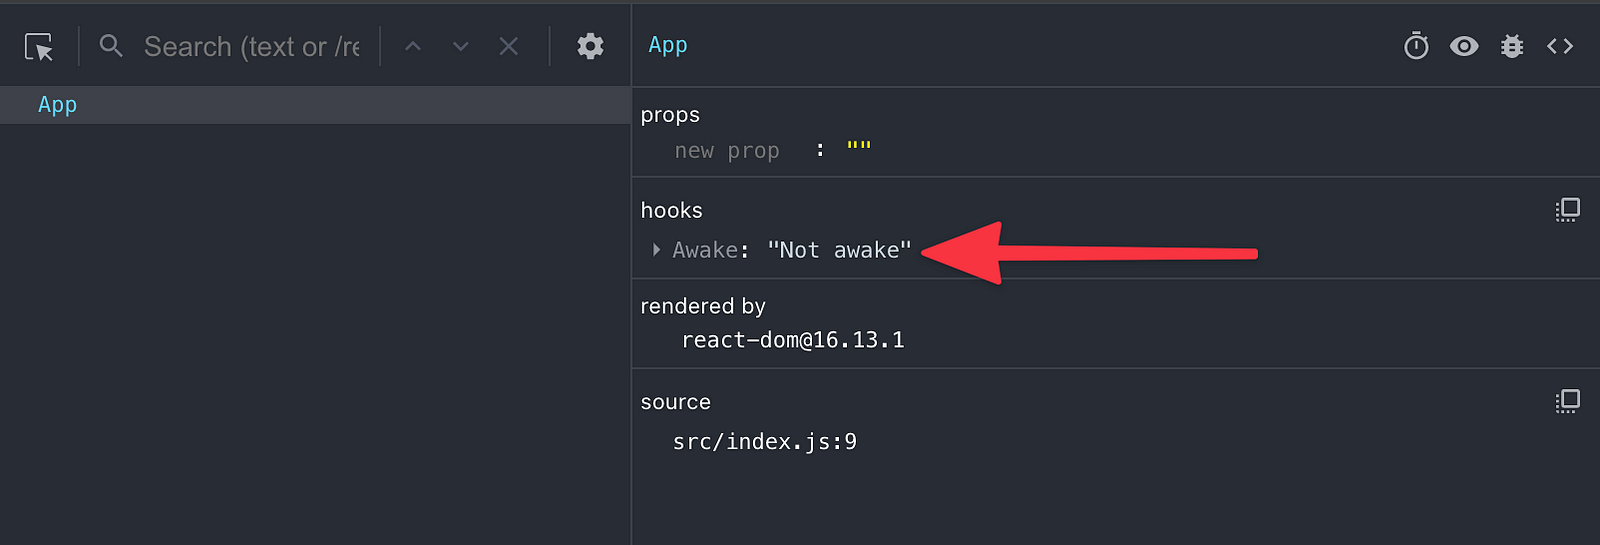
Task: Click the react-dom@16.13.1 renderer entry
Action: (793, 340)
